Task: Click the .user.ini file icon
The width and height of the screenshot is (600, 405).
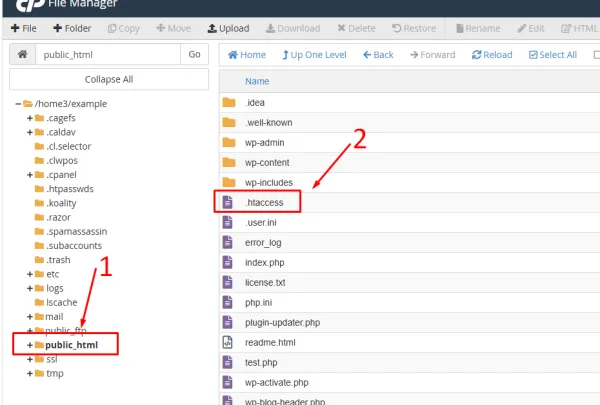Action: (227, 222)
